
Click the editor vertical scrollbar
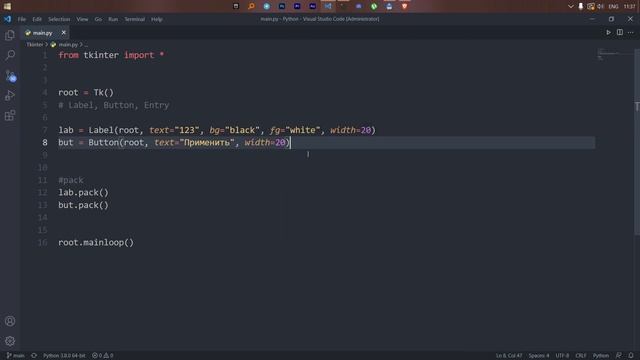coord(637,141)
